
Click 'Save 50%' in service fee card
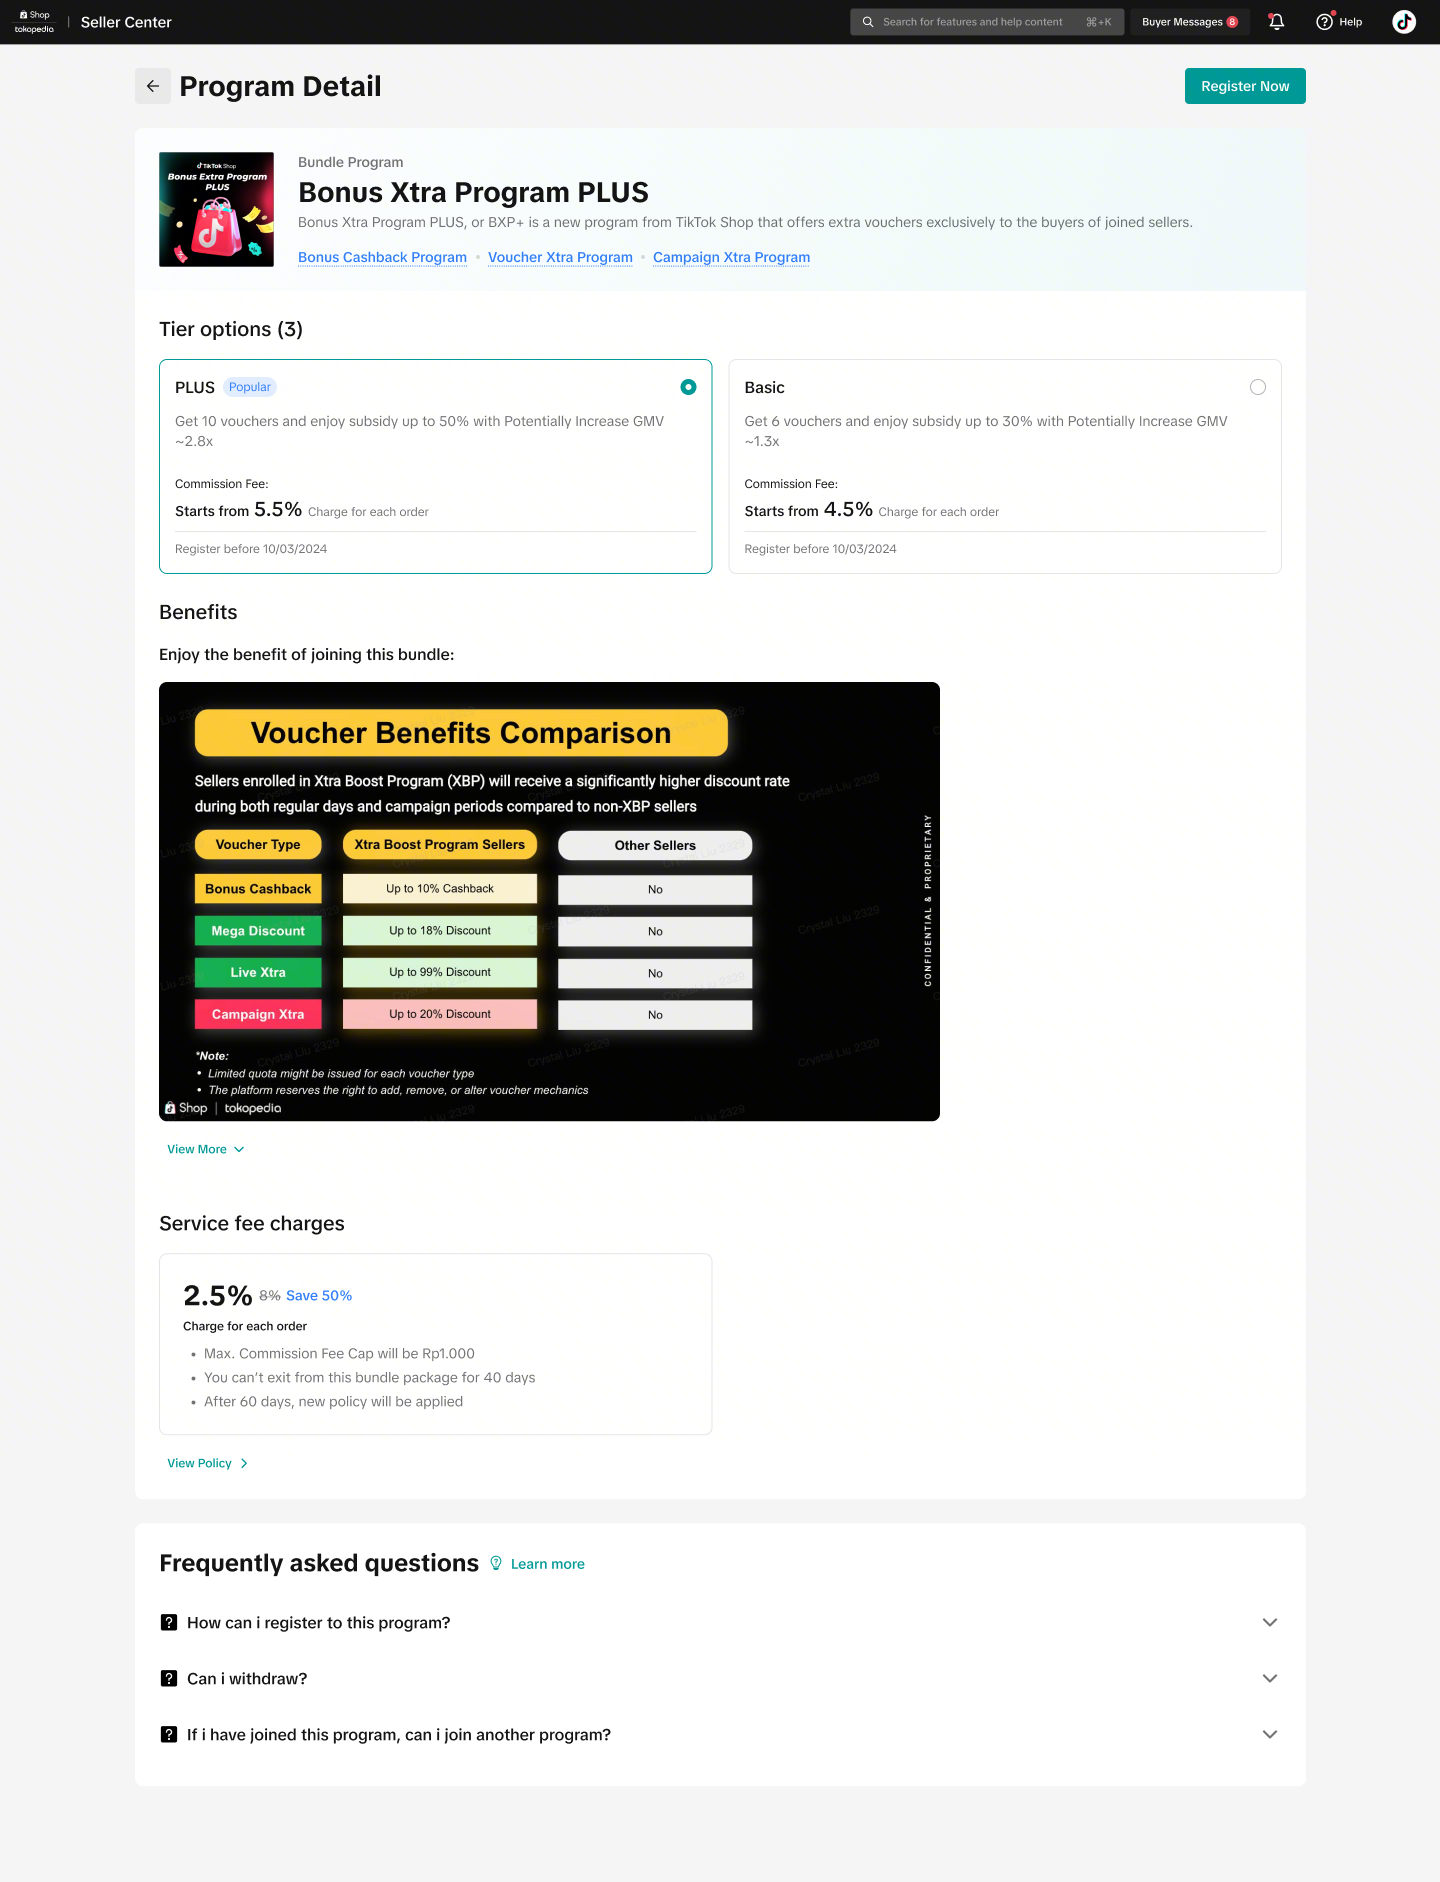click(x=319, y=1295)
